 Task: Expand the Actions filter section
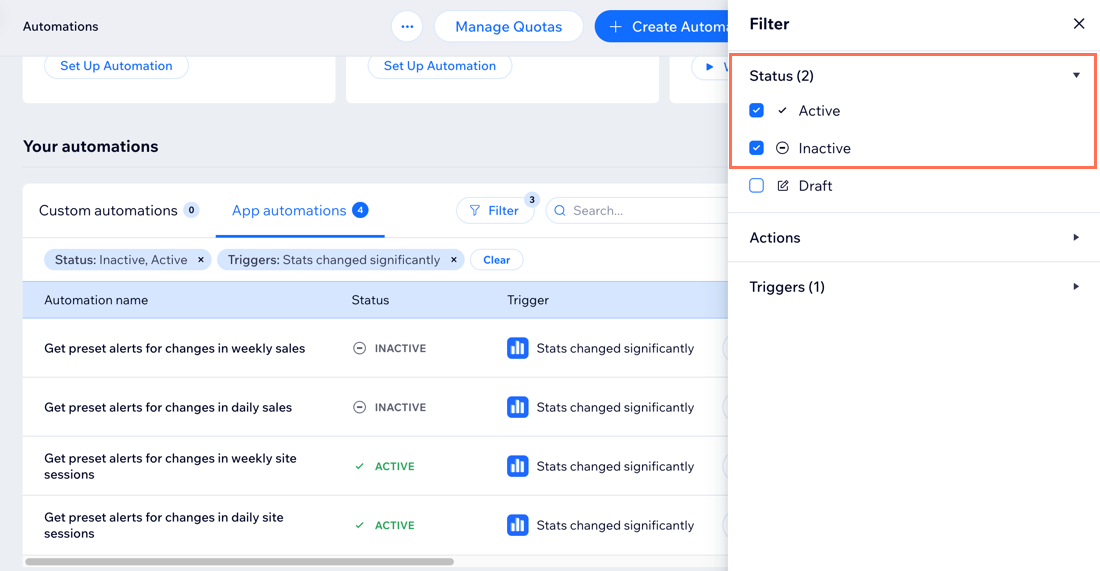pos(1076,238)
